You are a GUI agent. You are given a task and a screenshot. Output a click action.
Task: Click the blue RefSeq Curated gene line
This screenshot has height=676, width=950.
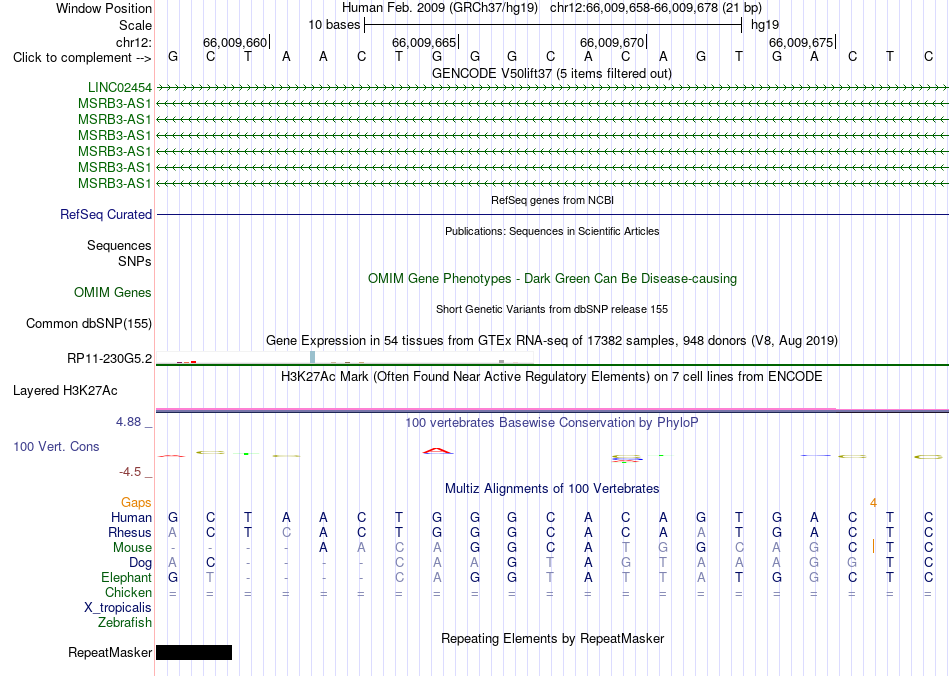click(x=552, y=214)
